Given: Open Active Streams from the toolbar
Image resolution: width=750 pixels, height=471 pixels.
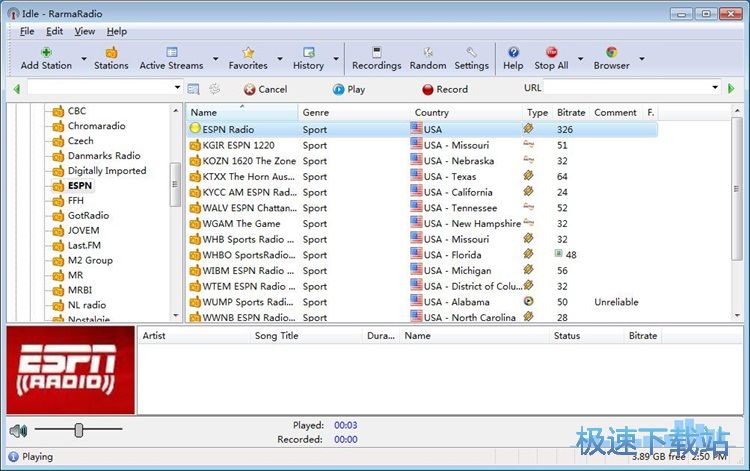Looking at the screenshot, I should (x=171, y=52).
